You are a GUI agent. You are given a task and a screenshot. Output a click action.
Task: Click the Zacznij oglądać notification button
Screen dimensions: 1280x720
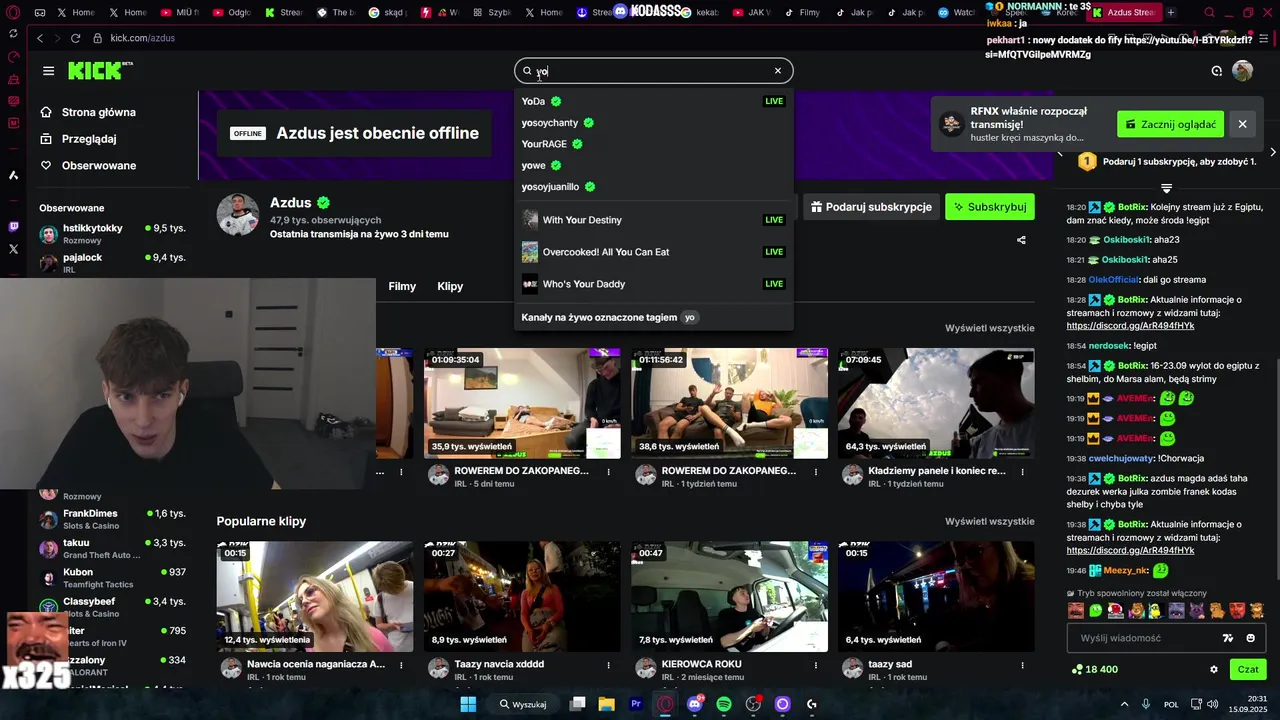[1170, 124]
